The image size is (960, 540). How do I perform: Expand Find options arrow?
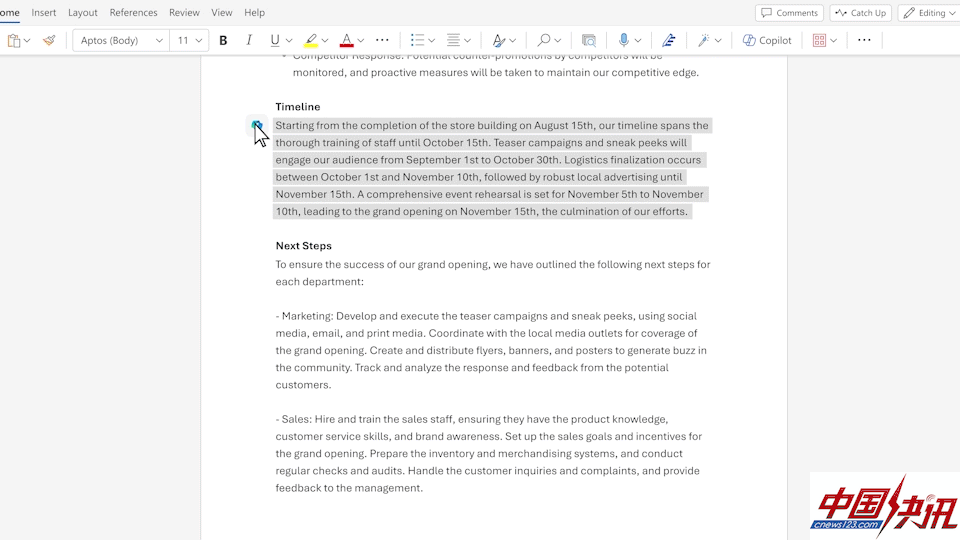pos(558,41)
